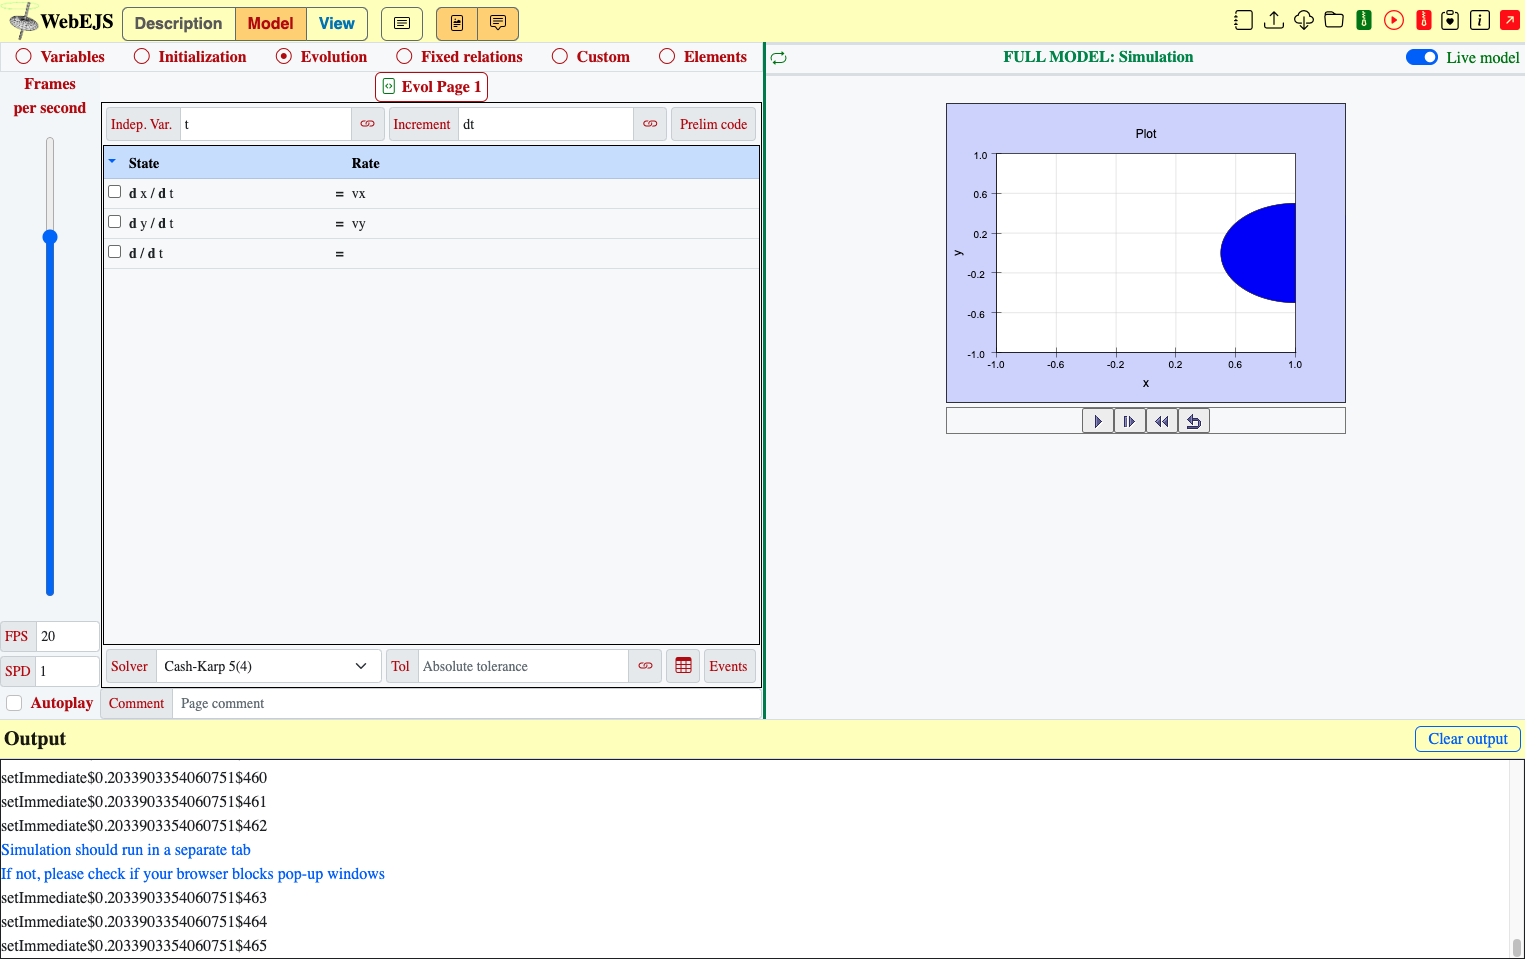Select the Elements radio button
The width and height of the screenshot is (1525, 959).
click(x=667, y=57)
